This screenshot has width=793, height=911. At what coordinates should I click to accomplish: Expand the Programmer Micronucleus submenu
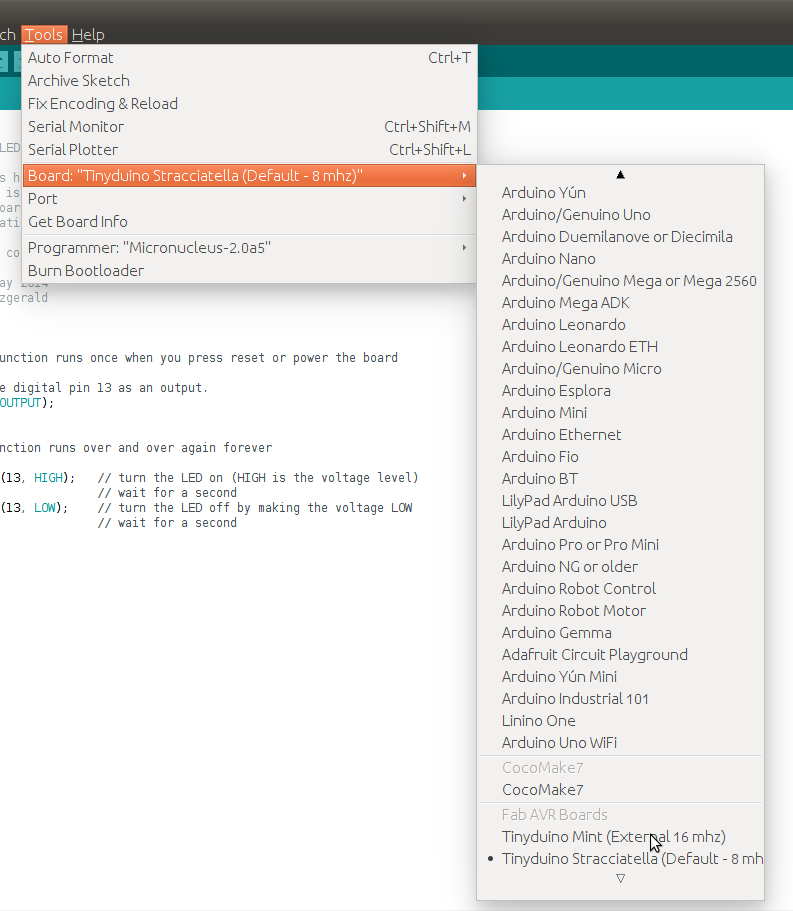point(250,248)
